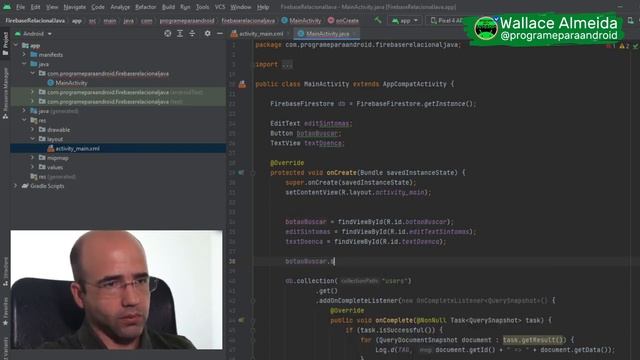Toggle the Favorites side tab
The height and width of the screenshot is (360, 640).
pos(5,312)
